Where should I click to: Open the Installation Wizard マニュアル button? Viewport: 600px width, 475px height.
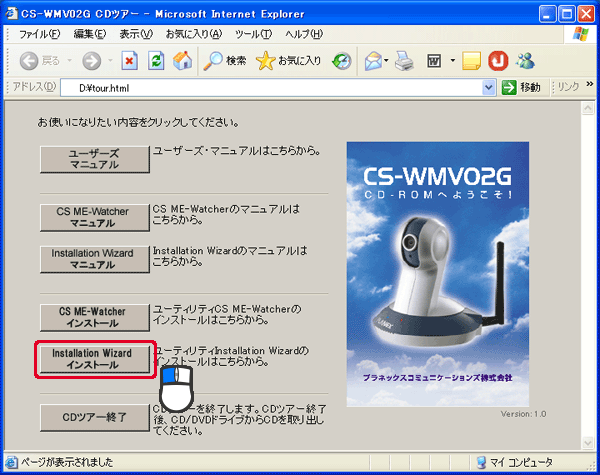point(95,259)
